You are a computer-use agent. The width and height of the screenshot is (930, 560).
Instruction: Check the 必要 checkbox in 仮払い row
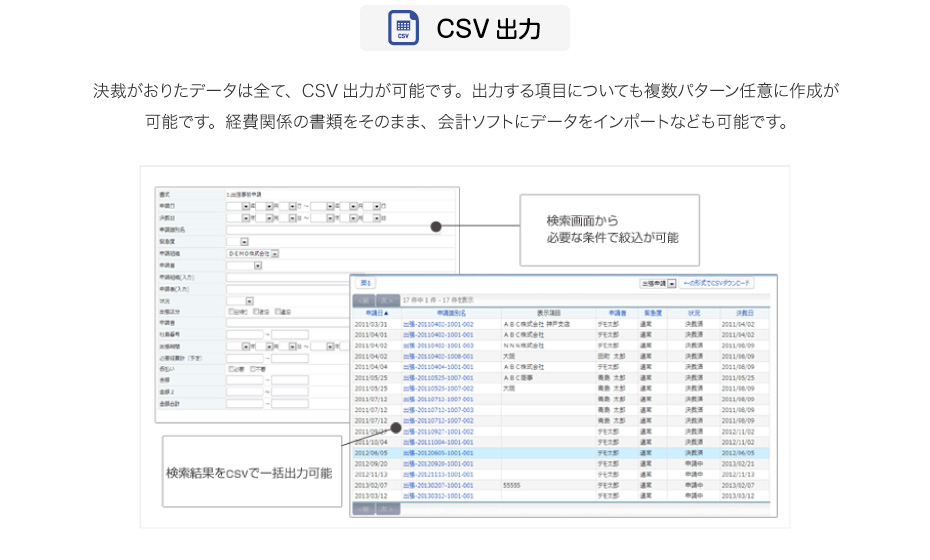pos(230,369)
